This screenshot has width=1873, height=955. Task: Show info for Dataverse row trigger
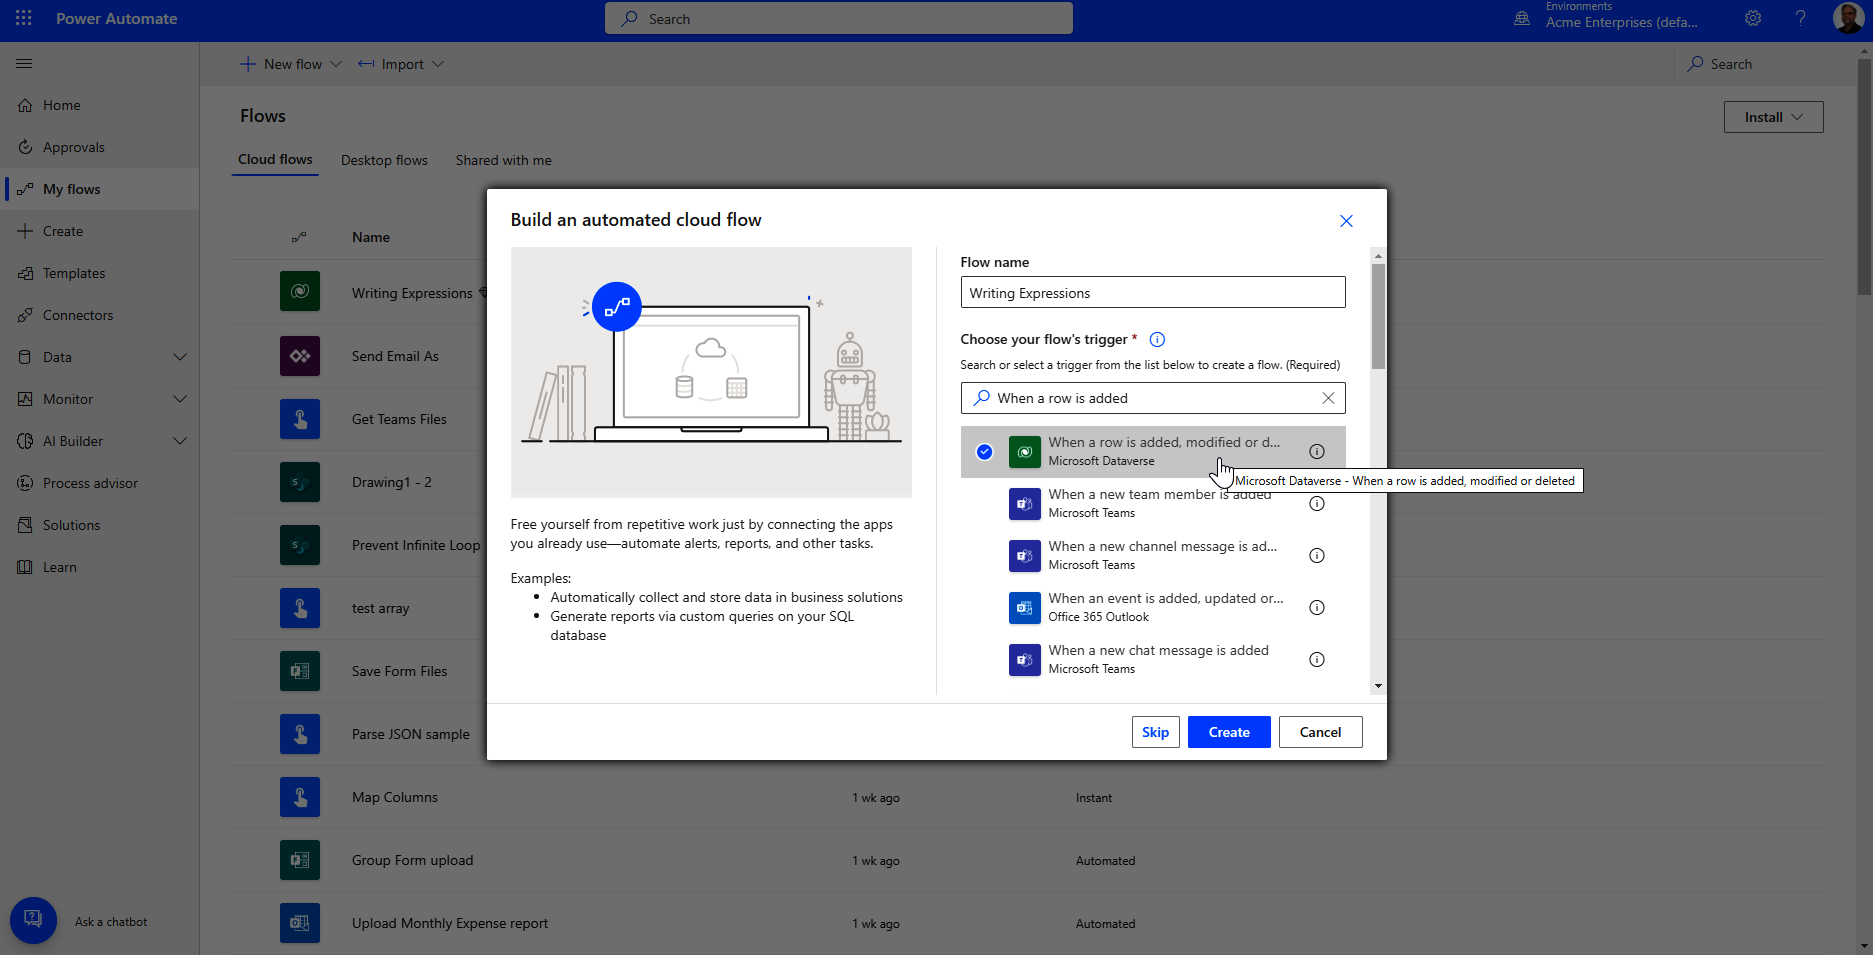click(x=1317, y=451)
